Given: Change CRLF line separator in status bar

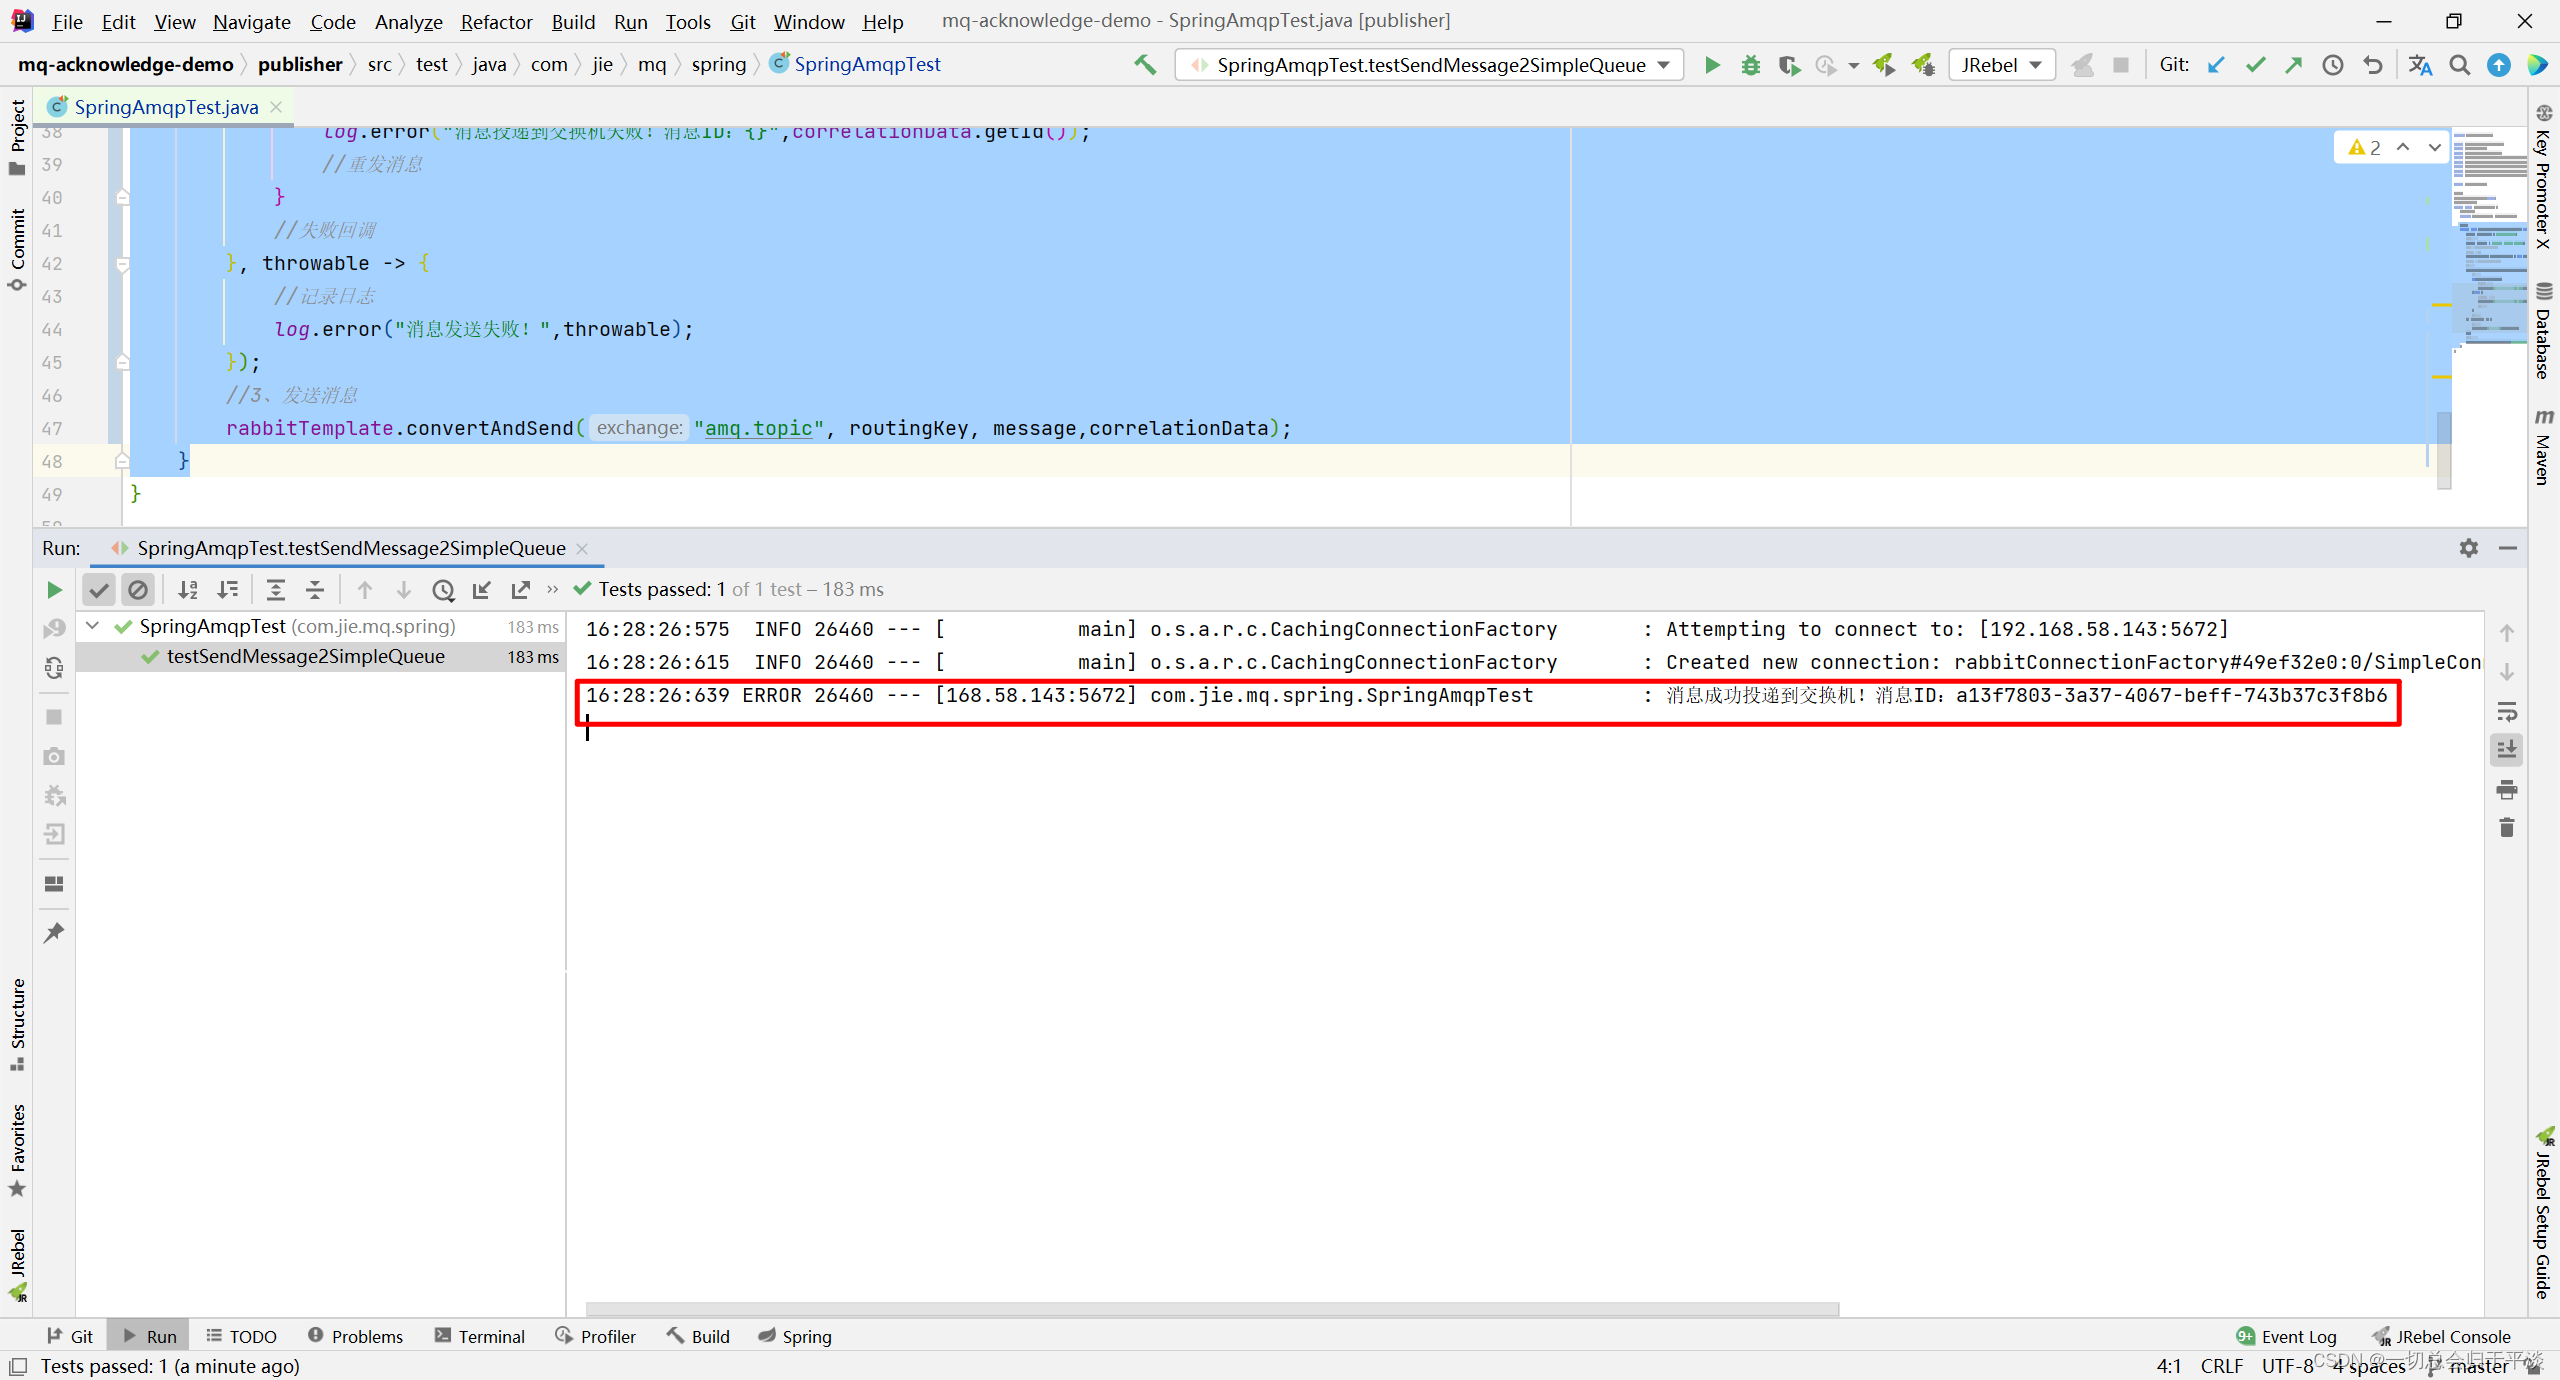Looking at the screenshot, I should (2221, 1366).
